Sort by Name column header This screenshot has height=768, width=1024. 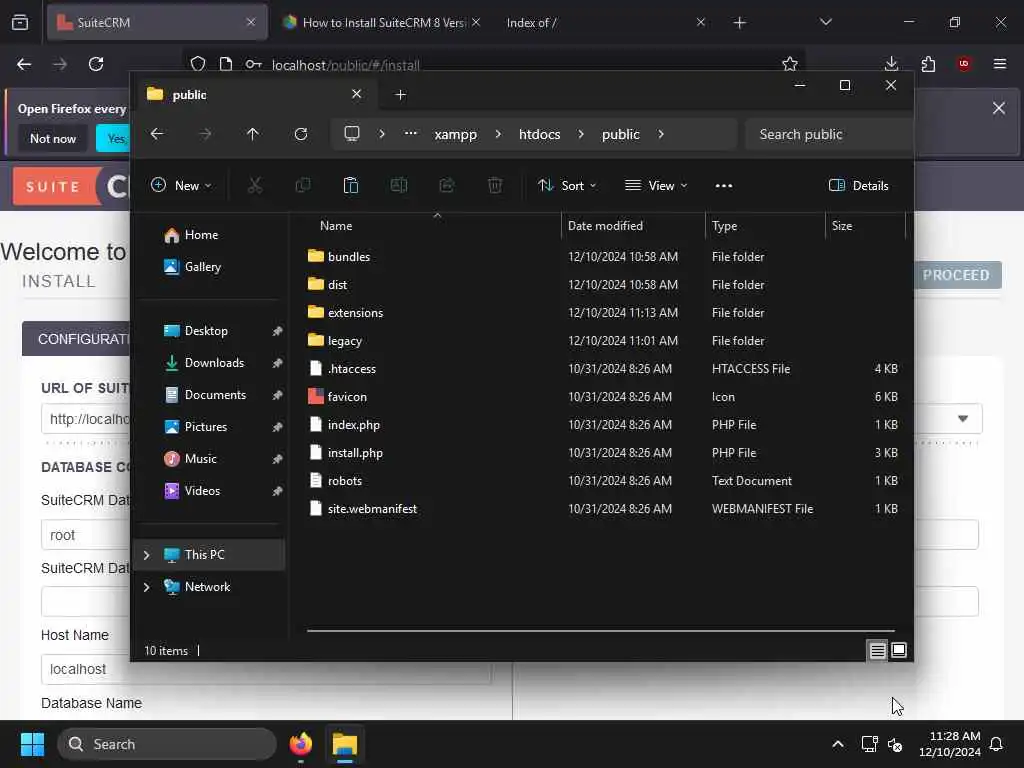point(336,225)
